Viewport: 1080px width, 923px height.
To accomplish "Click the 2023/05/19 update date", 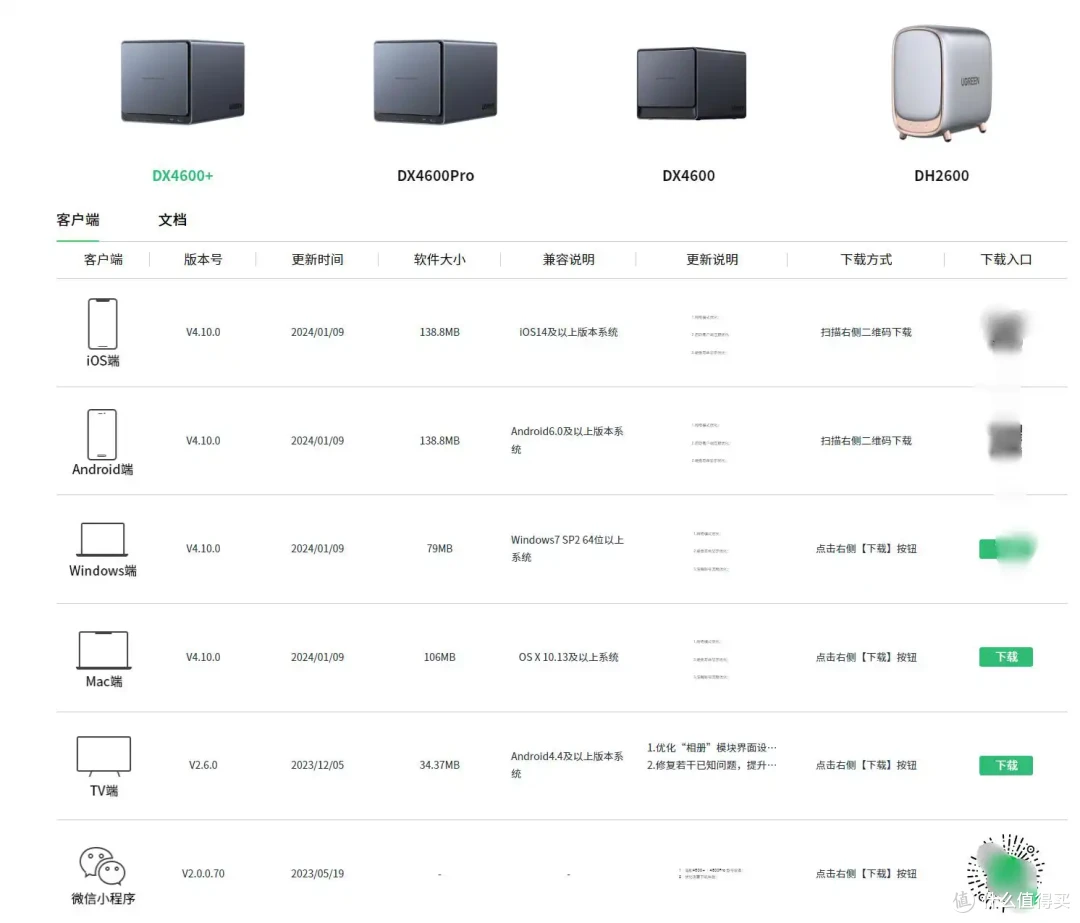I will click(x=318, y=873).
